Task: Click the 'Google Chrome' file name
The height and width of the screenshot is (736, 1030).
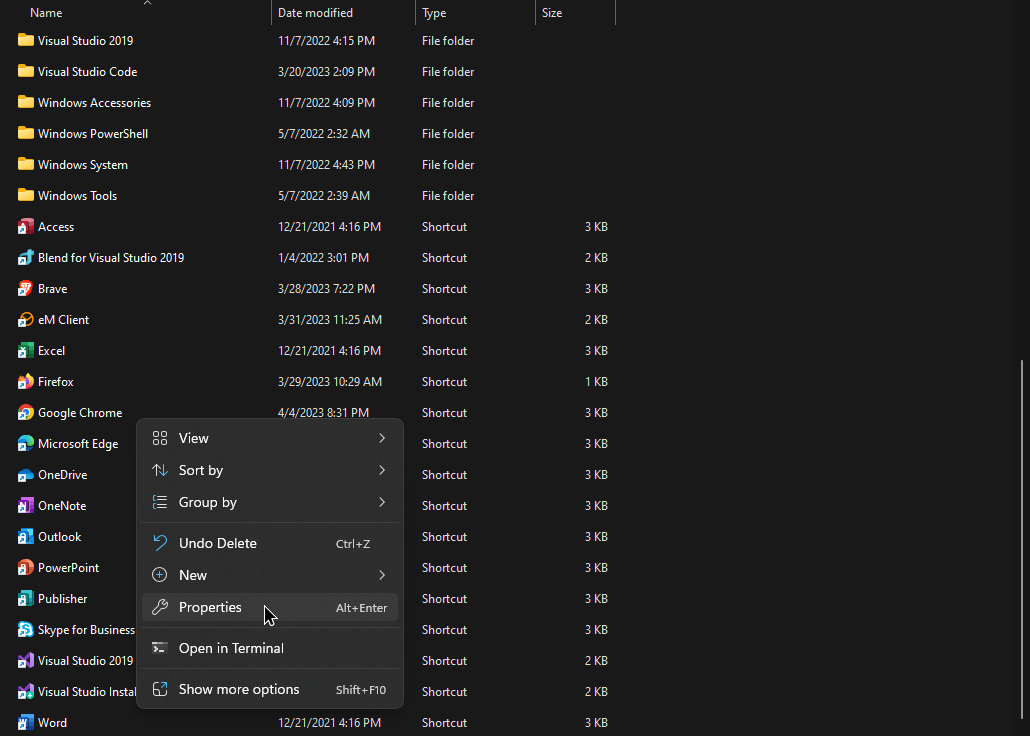Action: click(80, 413)
